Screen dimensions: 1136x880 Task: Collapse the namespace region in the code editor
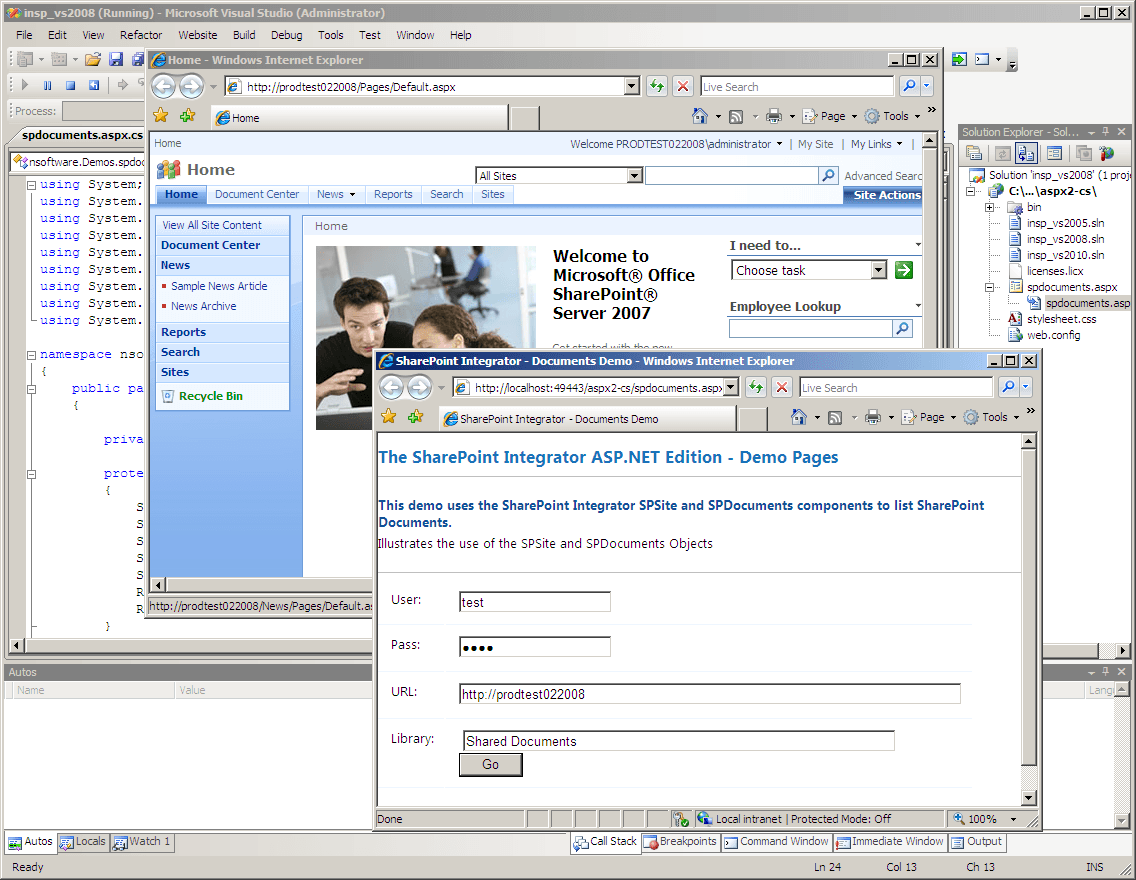click(x=31, y=355)
